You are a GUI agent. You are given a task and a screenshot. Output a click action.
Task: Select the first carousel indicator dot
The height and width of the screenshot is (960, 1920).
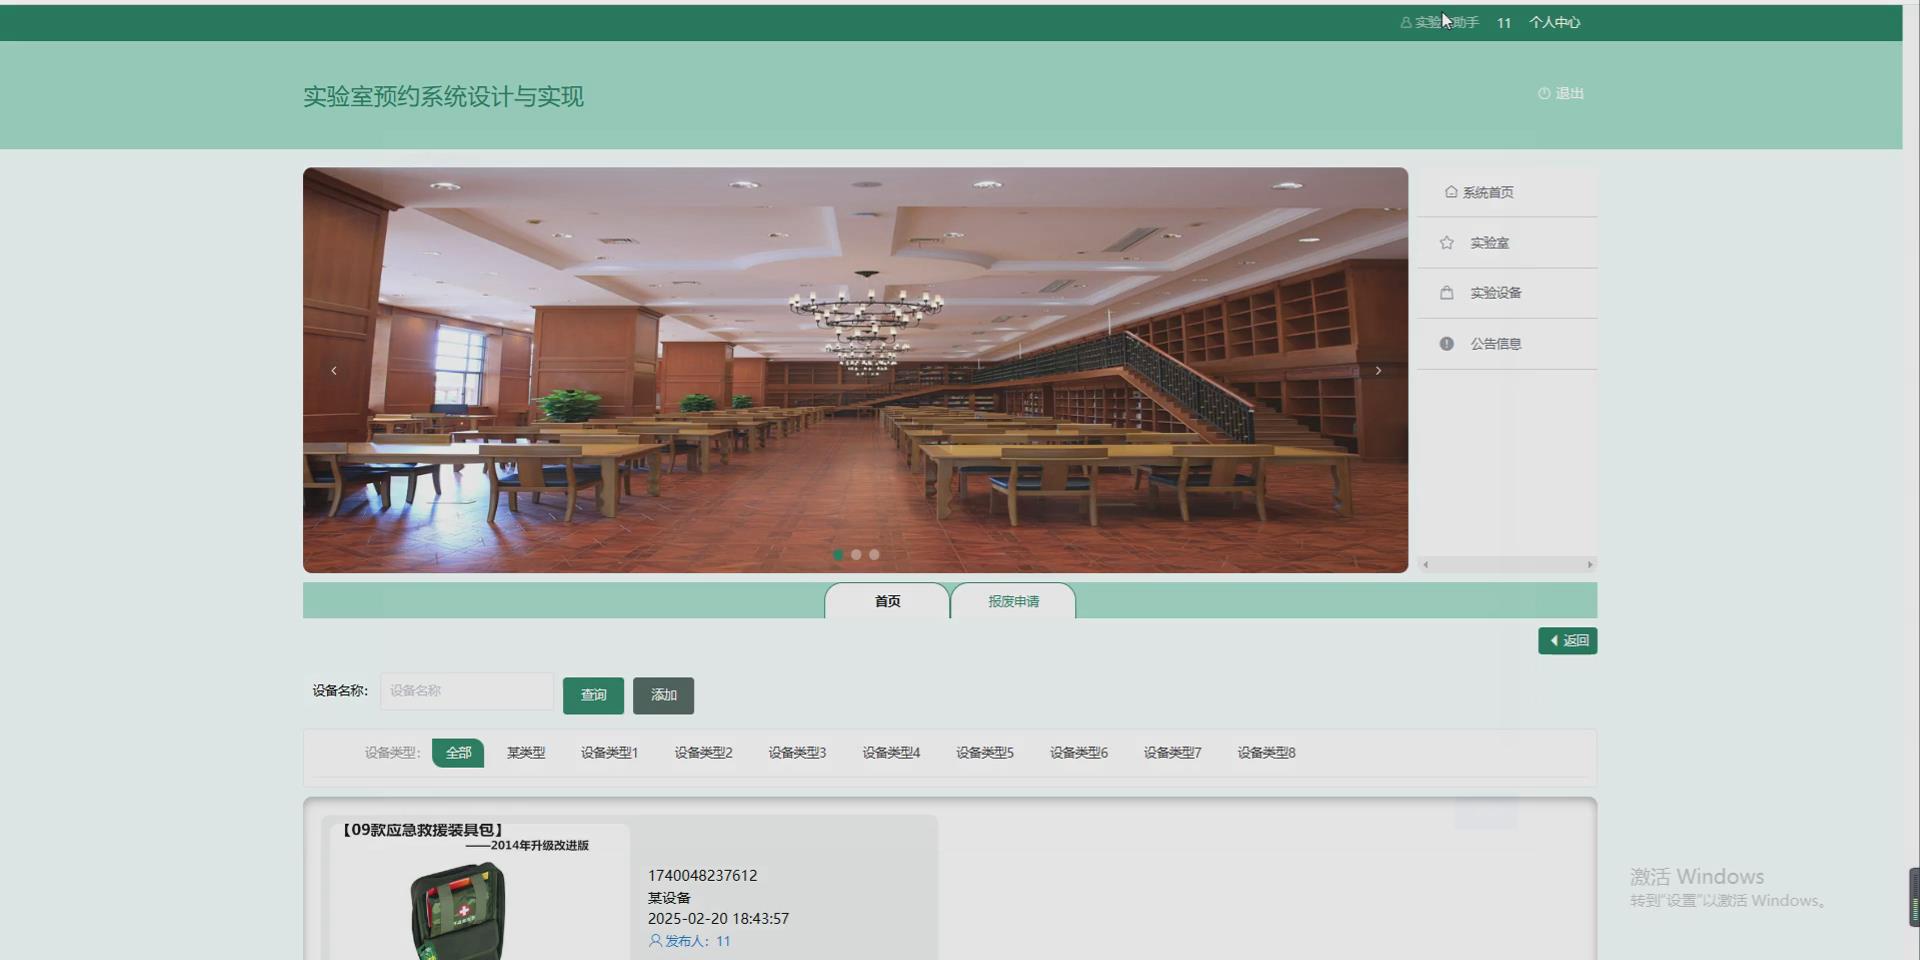(838, 554)
